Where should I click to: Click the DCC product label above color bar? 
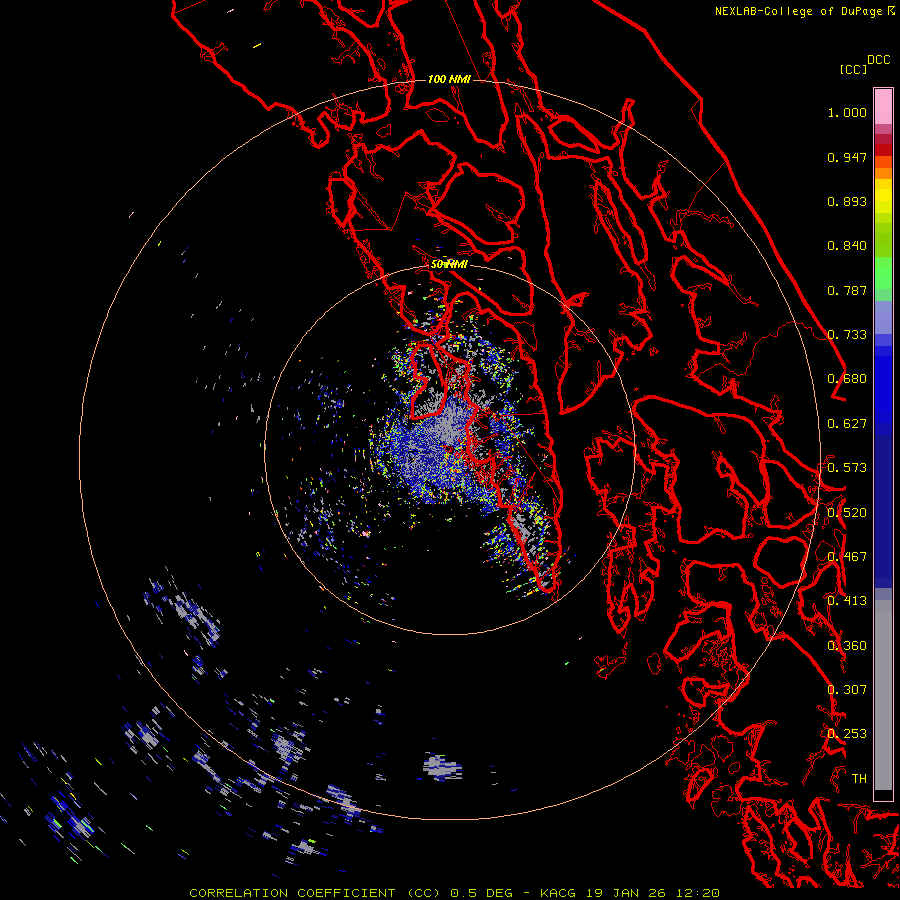879,60
